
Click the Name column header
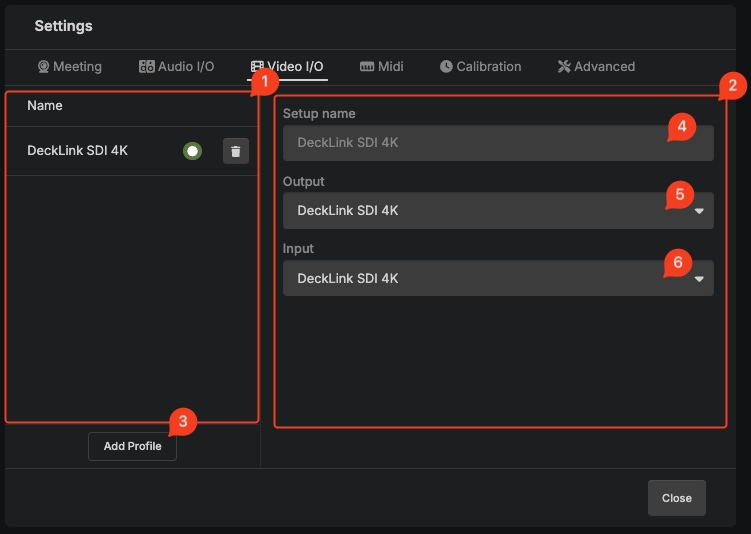[x=45, y=105]
